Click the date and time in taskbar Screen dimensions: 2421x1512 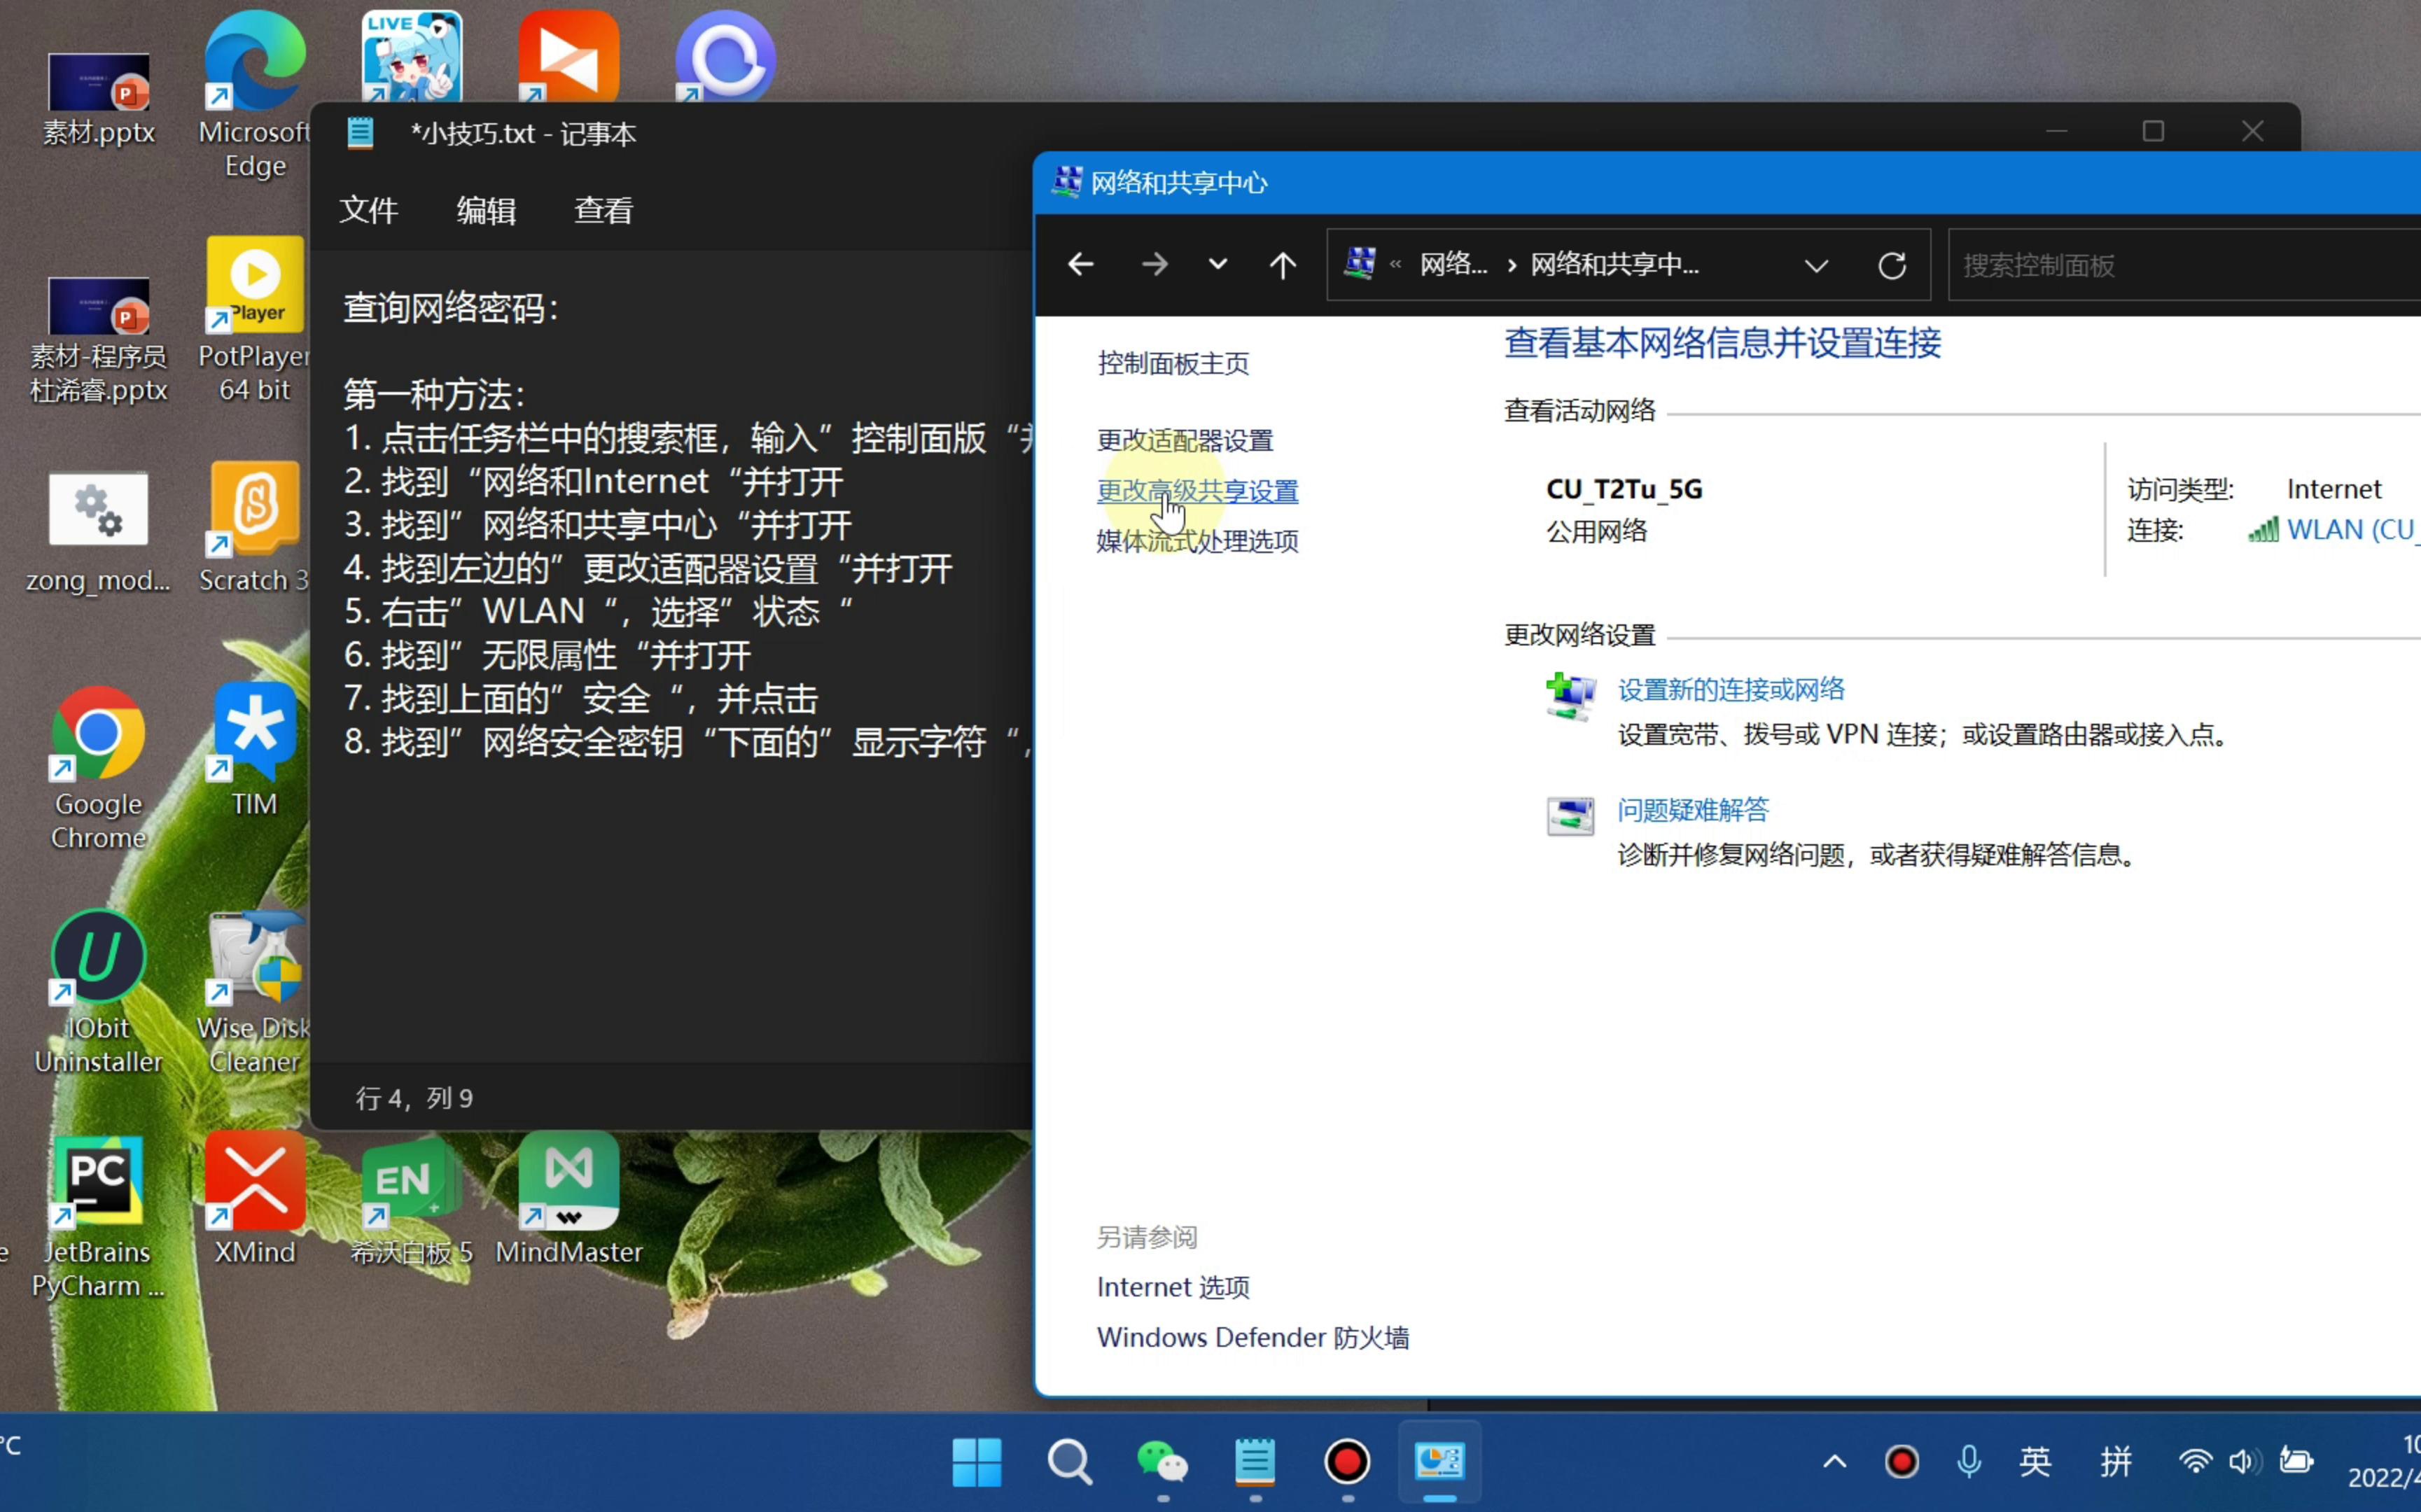tap(2384, 1462)
